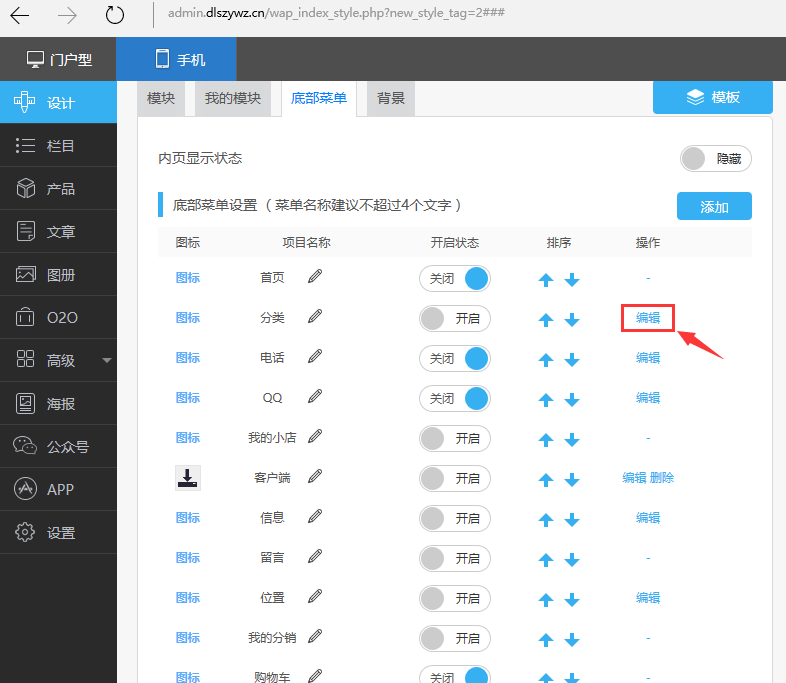The height and width of the screenshot is (683, 786).
Task: Open 海报 in the sidebar
Action: point(58,403)
